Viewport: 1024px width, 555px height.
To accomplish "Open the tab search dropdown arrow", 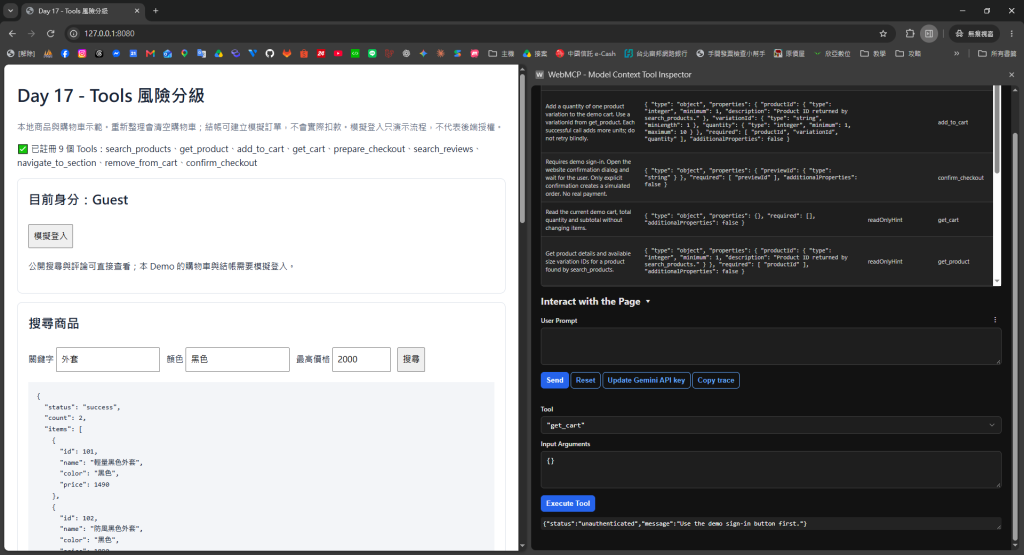I will [x=10, y=10].
